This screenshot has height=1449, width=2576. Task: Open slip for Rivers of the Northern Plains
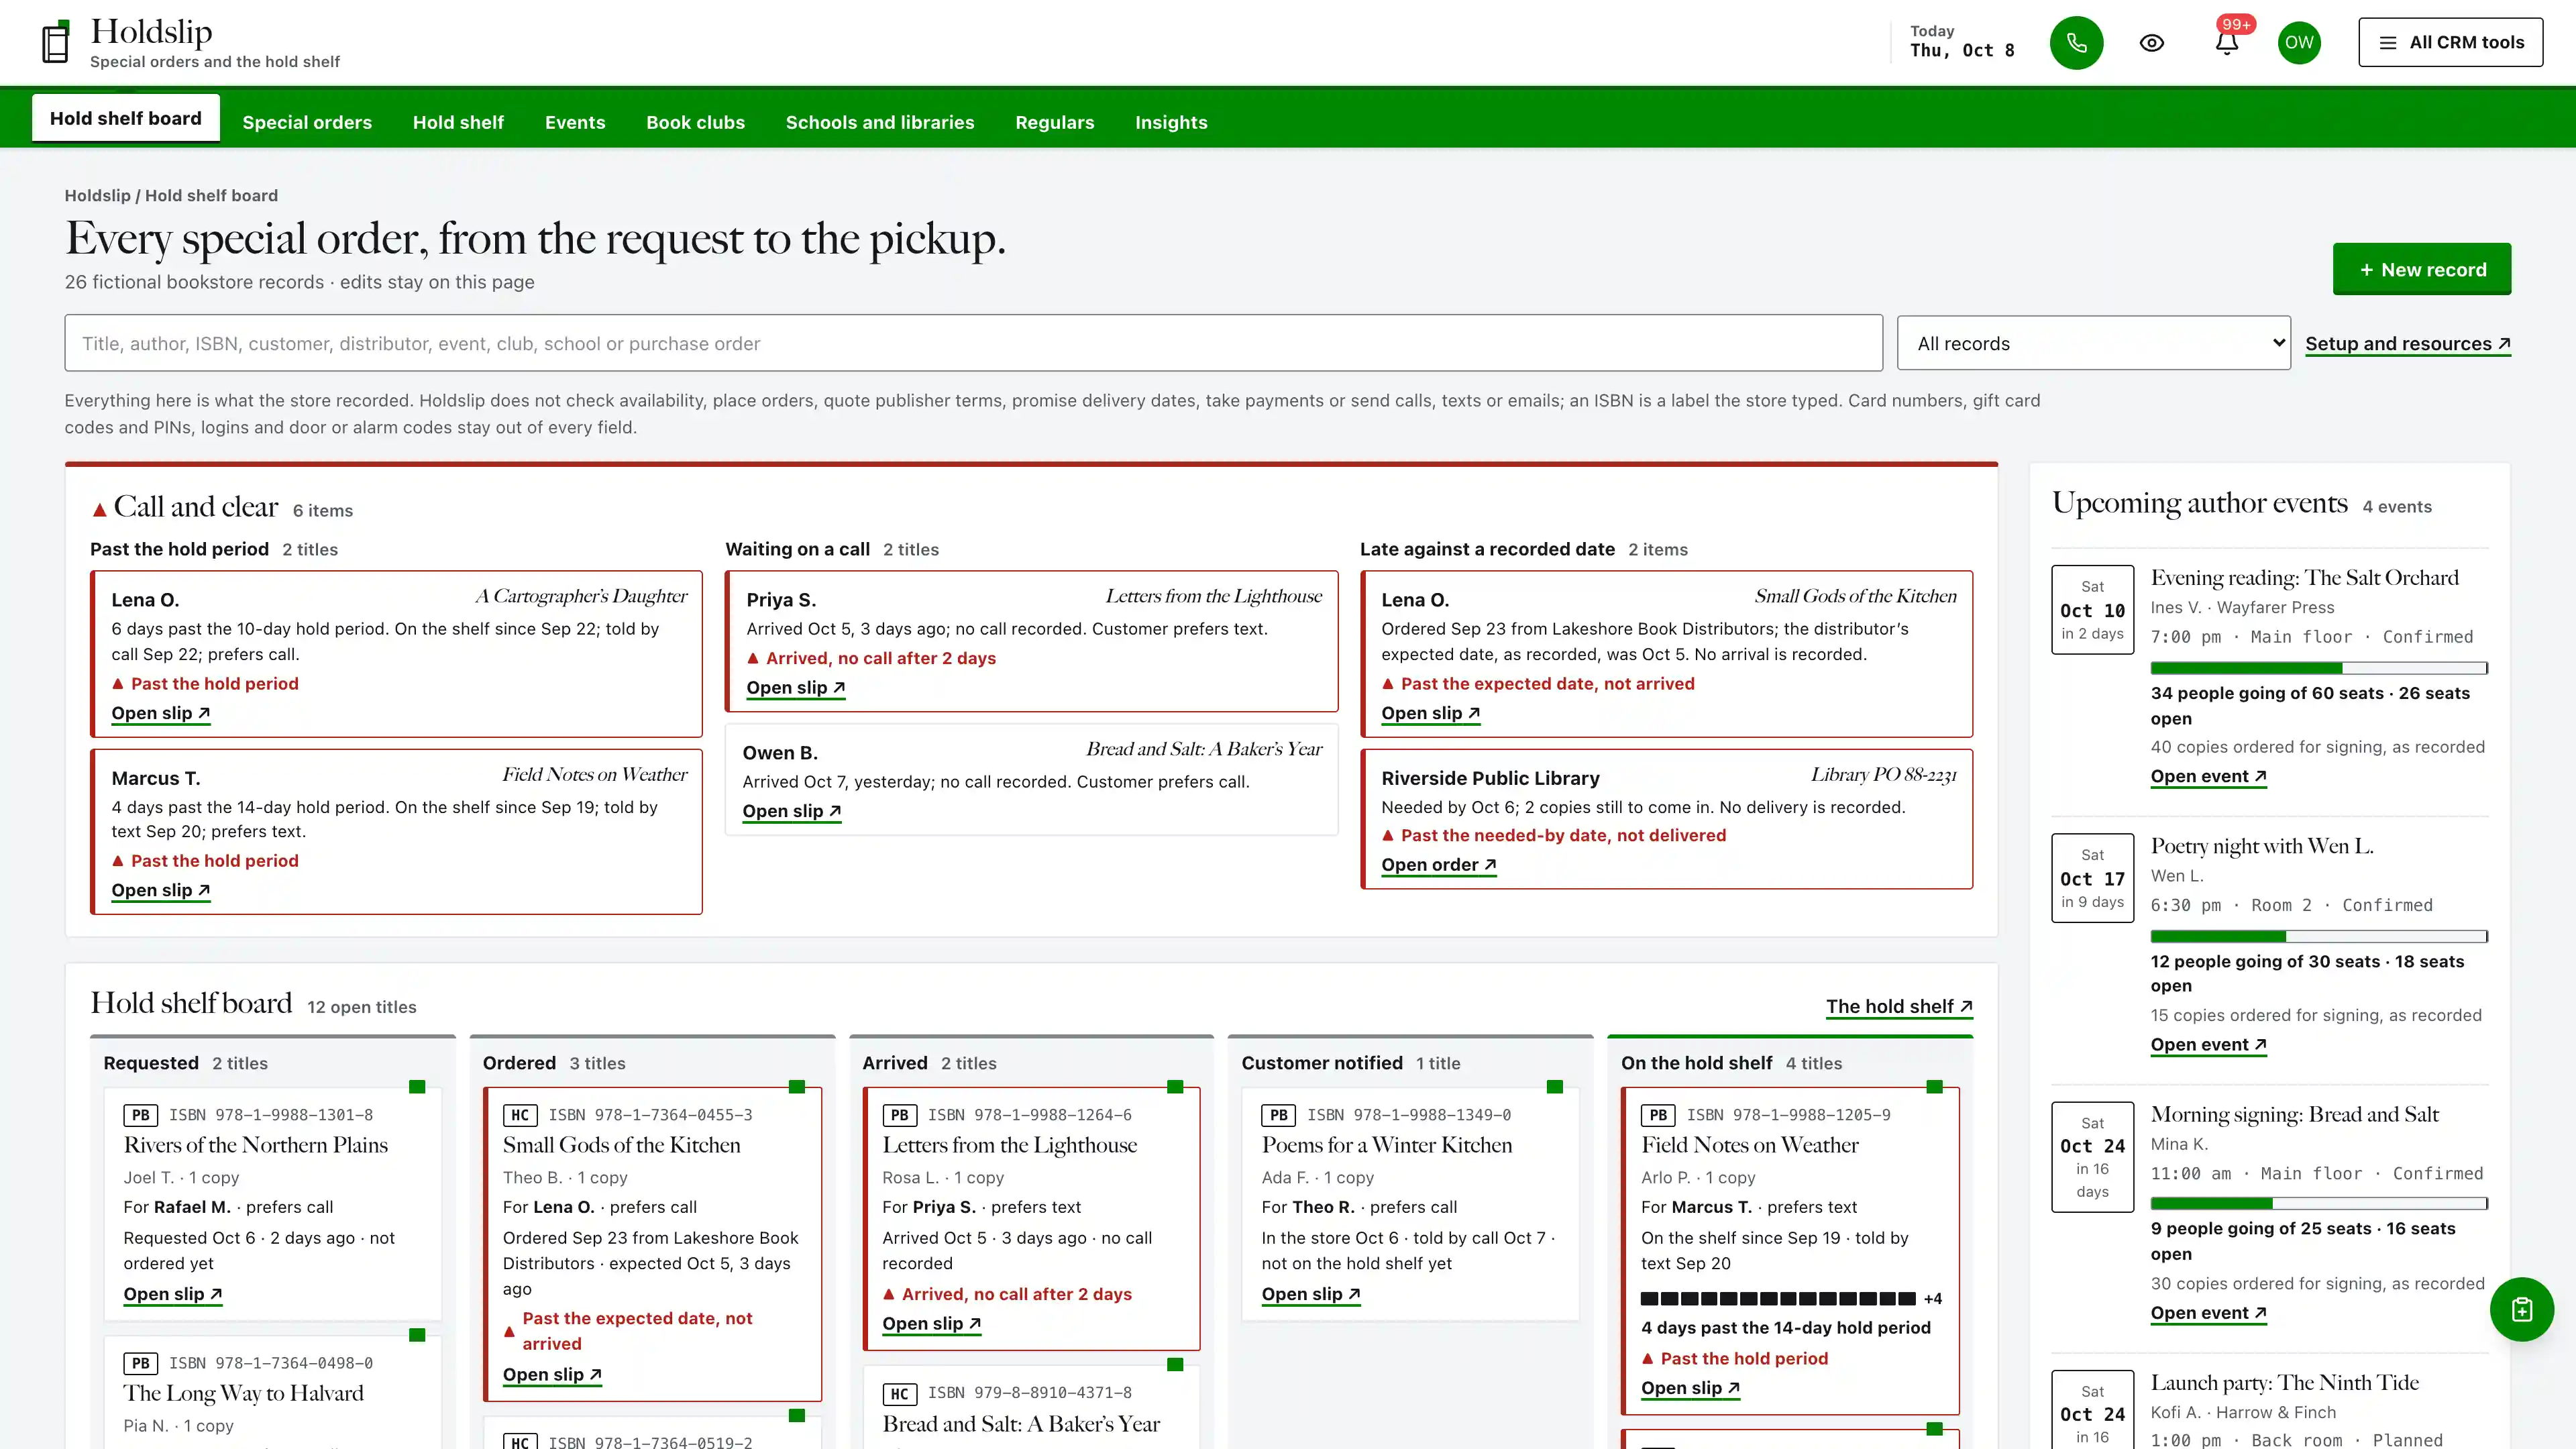coord(172,1294)
